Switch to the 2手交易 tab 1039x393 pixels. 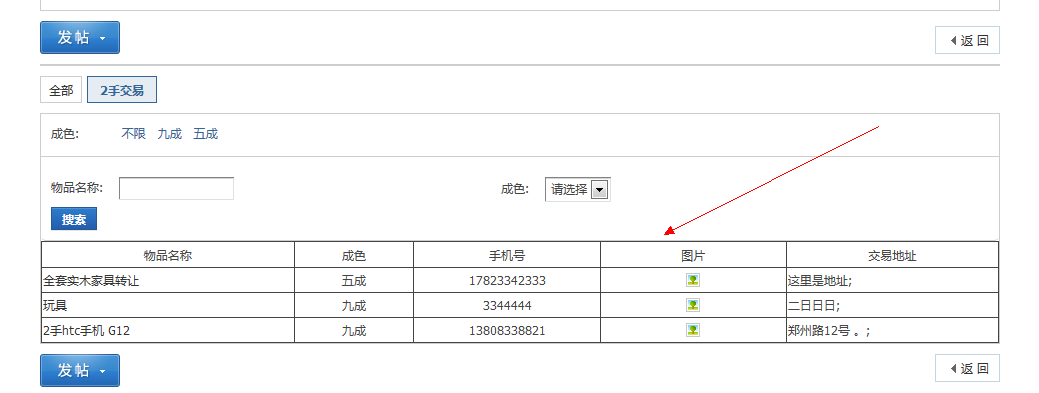coord(122,90)
